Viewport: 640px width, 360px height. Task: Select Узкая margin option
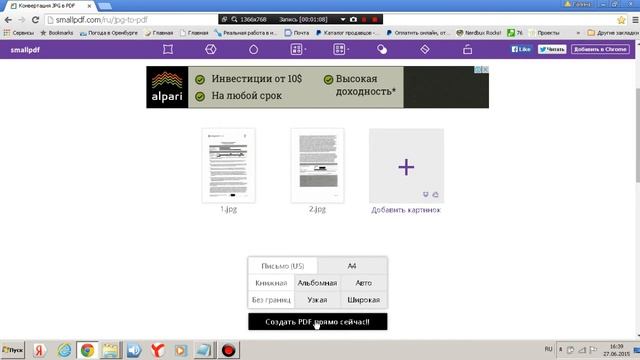[x=317, y=300]
